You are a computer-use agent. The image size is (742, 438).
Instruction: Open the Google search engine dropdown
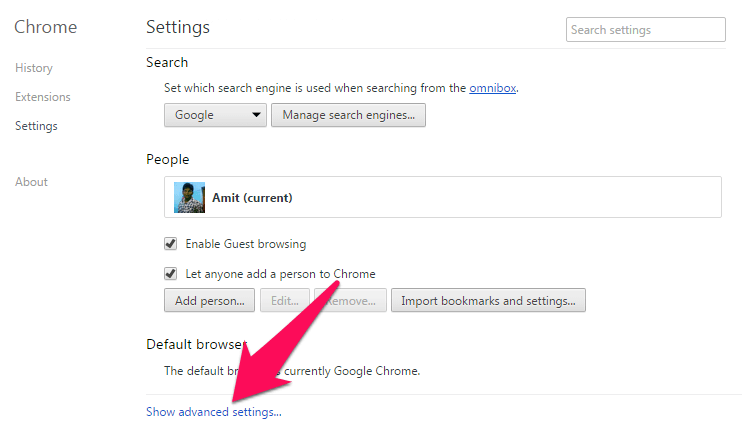tap(215, 115)
